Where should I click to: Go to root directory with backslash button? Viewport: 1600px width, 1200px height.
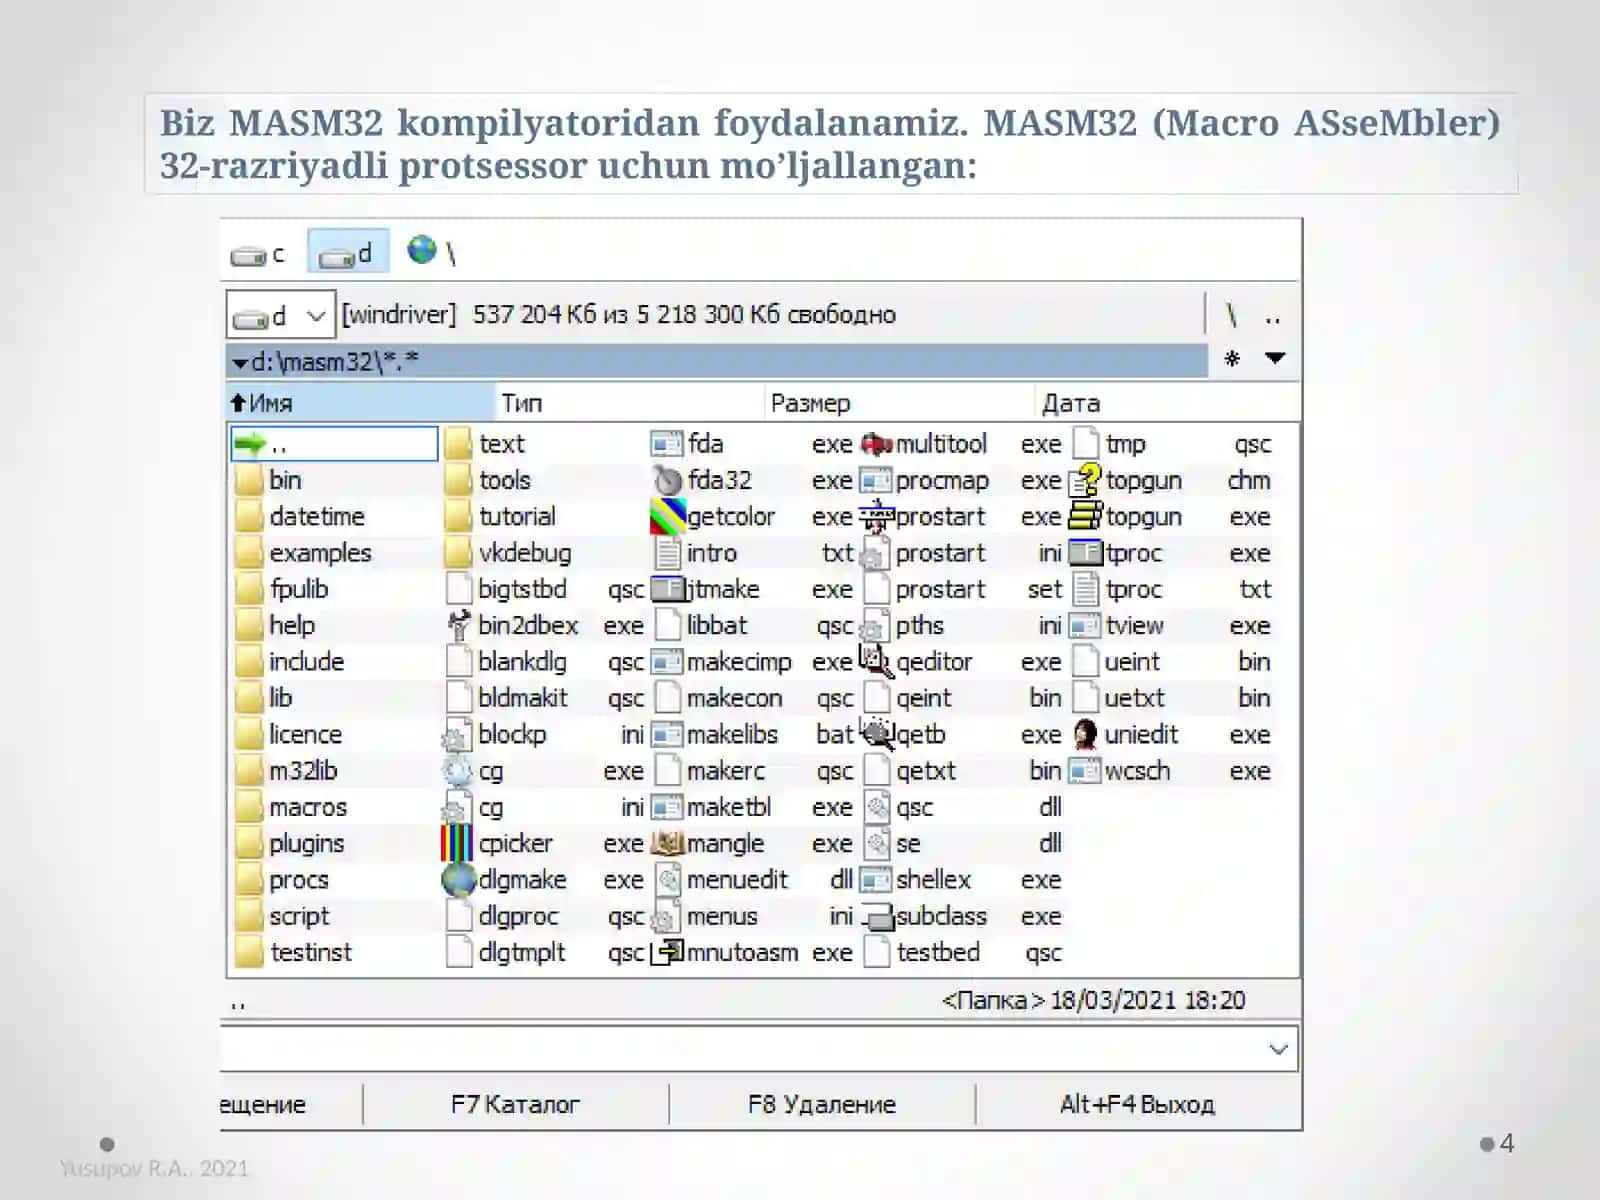1232,316
